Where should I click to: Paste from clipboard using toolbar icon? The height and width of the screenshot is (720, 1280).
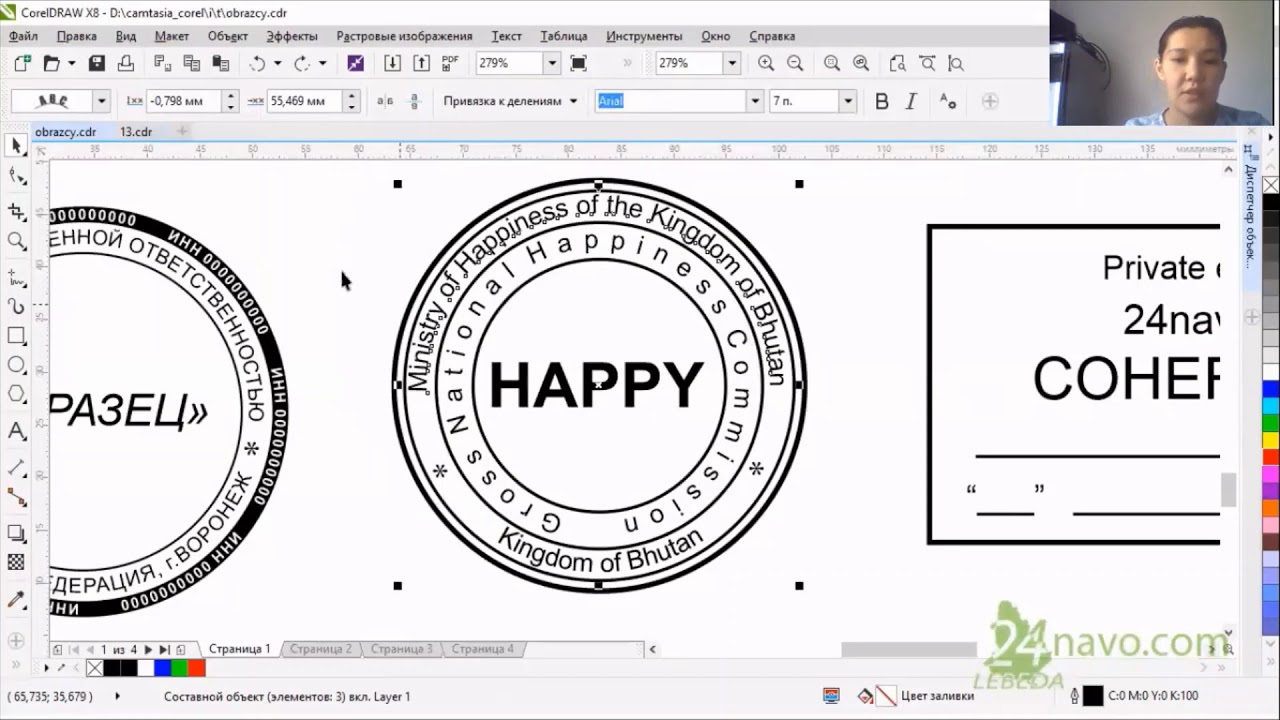(220, 63)
